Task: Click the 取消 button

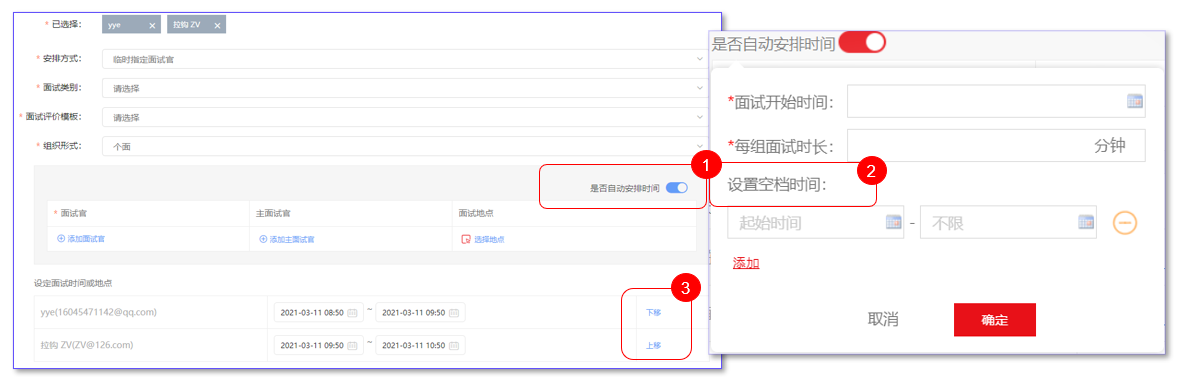Action: tap(883, 319)
